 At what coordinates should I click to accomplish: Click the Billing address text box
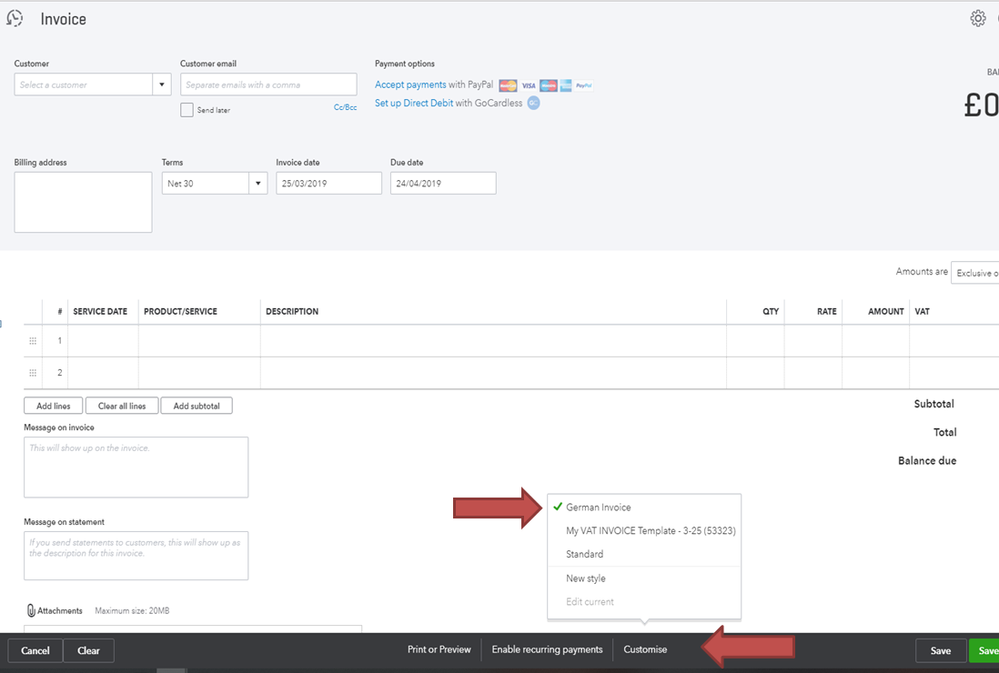tap(83, 202)
